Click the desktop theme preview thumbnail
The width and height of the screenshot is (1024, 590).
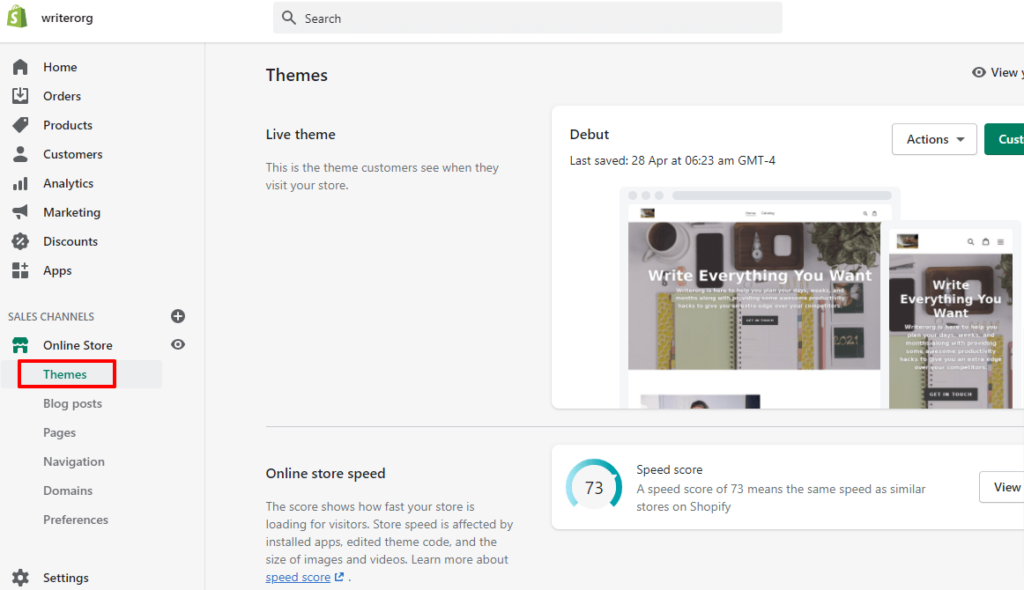(754, 297)
